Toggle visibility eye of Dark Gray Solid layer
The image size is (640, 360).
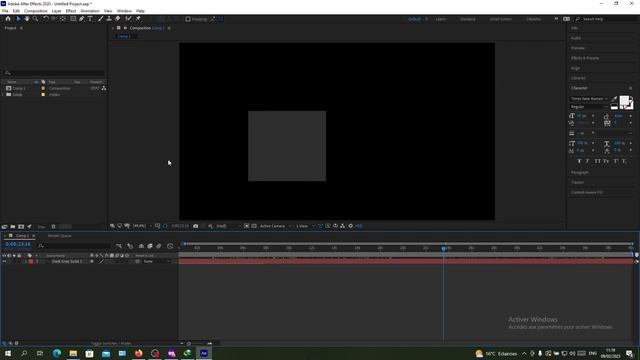tap(4, 261)
